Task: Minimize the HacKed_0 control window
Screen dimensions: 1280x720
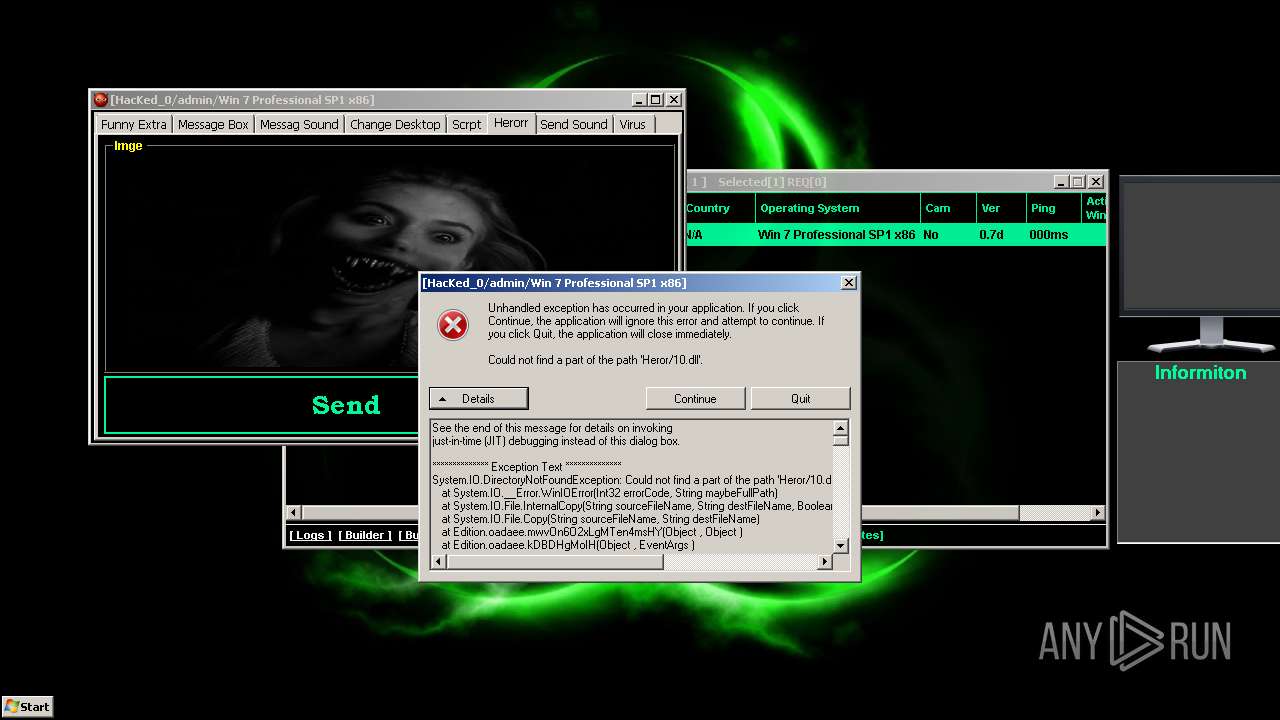Action: click(x=639, y=100)
